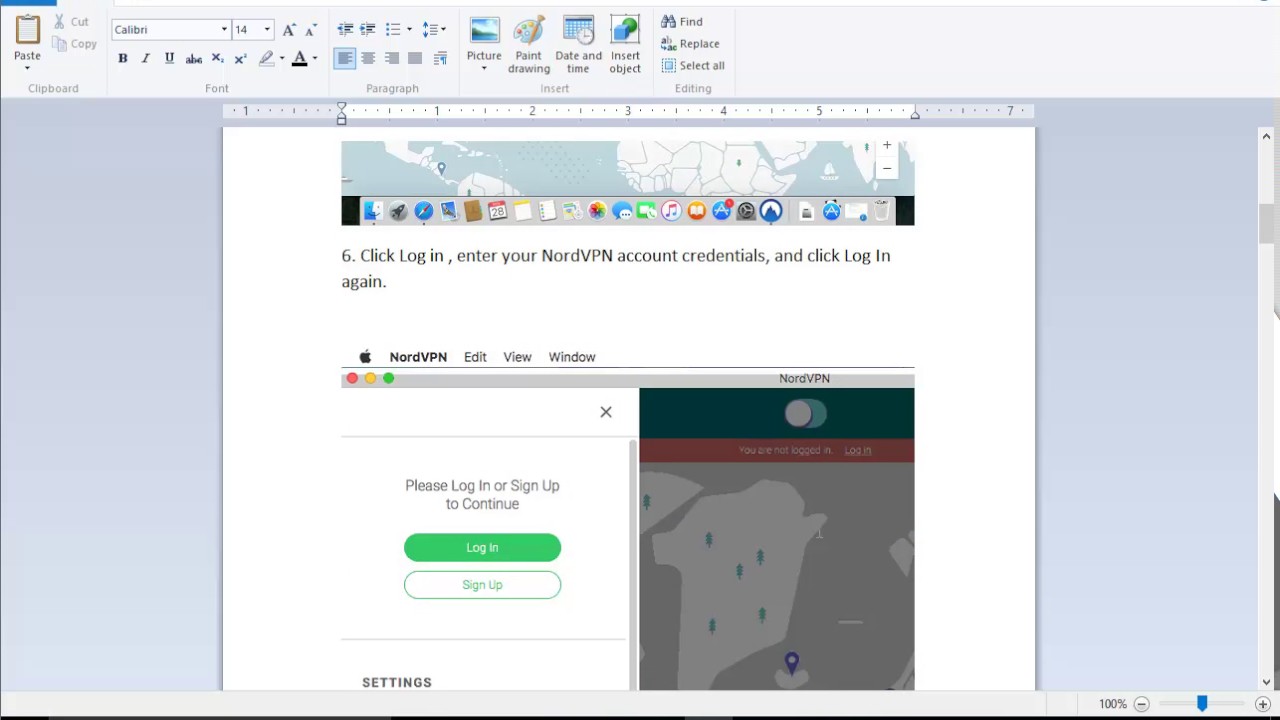Screen dimensions: 1280x720
Task: Open the Window menu in Mac menu bar
Action: click(x=572, y=357)
